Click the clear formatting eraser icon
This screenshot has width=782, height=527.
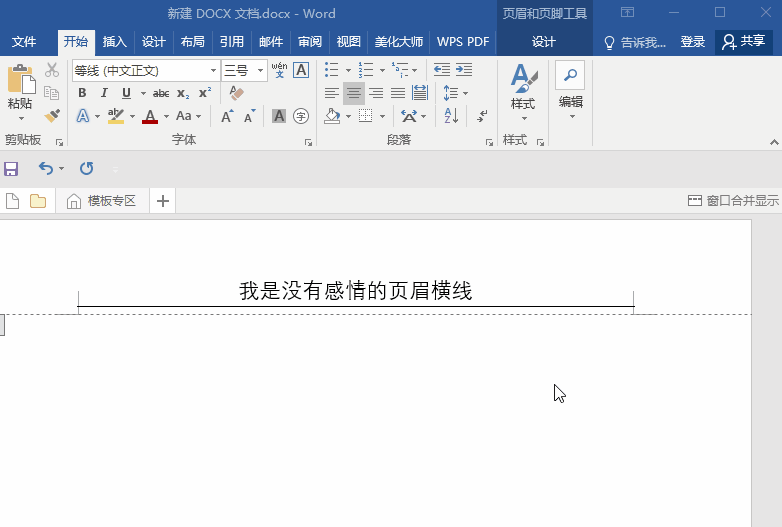click(236, 93)
